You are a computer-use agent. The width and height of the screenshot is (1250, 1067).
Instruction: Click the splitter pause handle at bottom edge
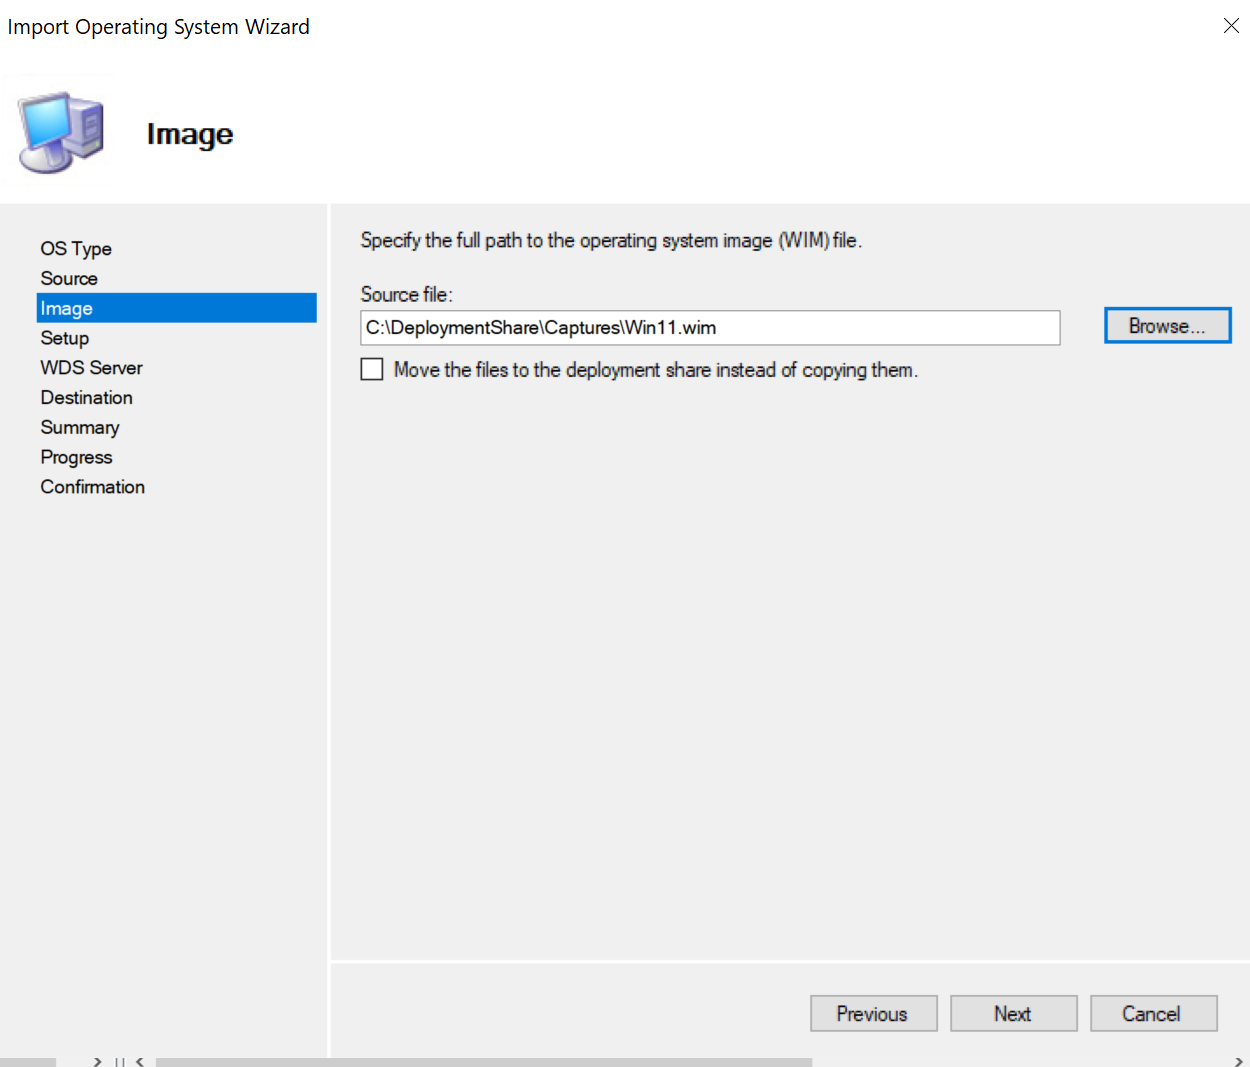point(119,1061)
